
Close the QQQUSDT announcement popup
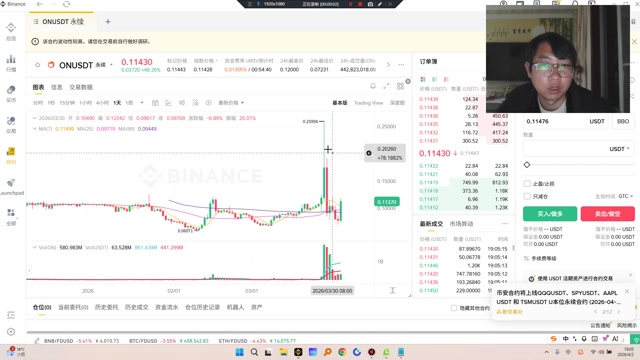pyautogui.click(x=627, y=291)
